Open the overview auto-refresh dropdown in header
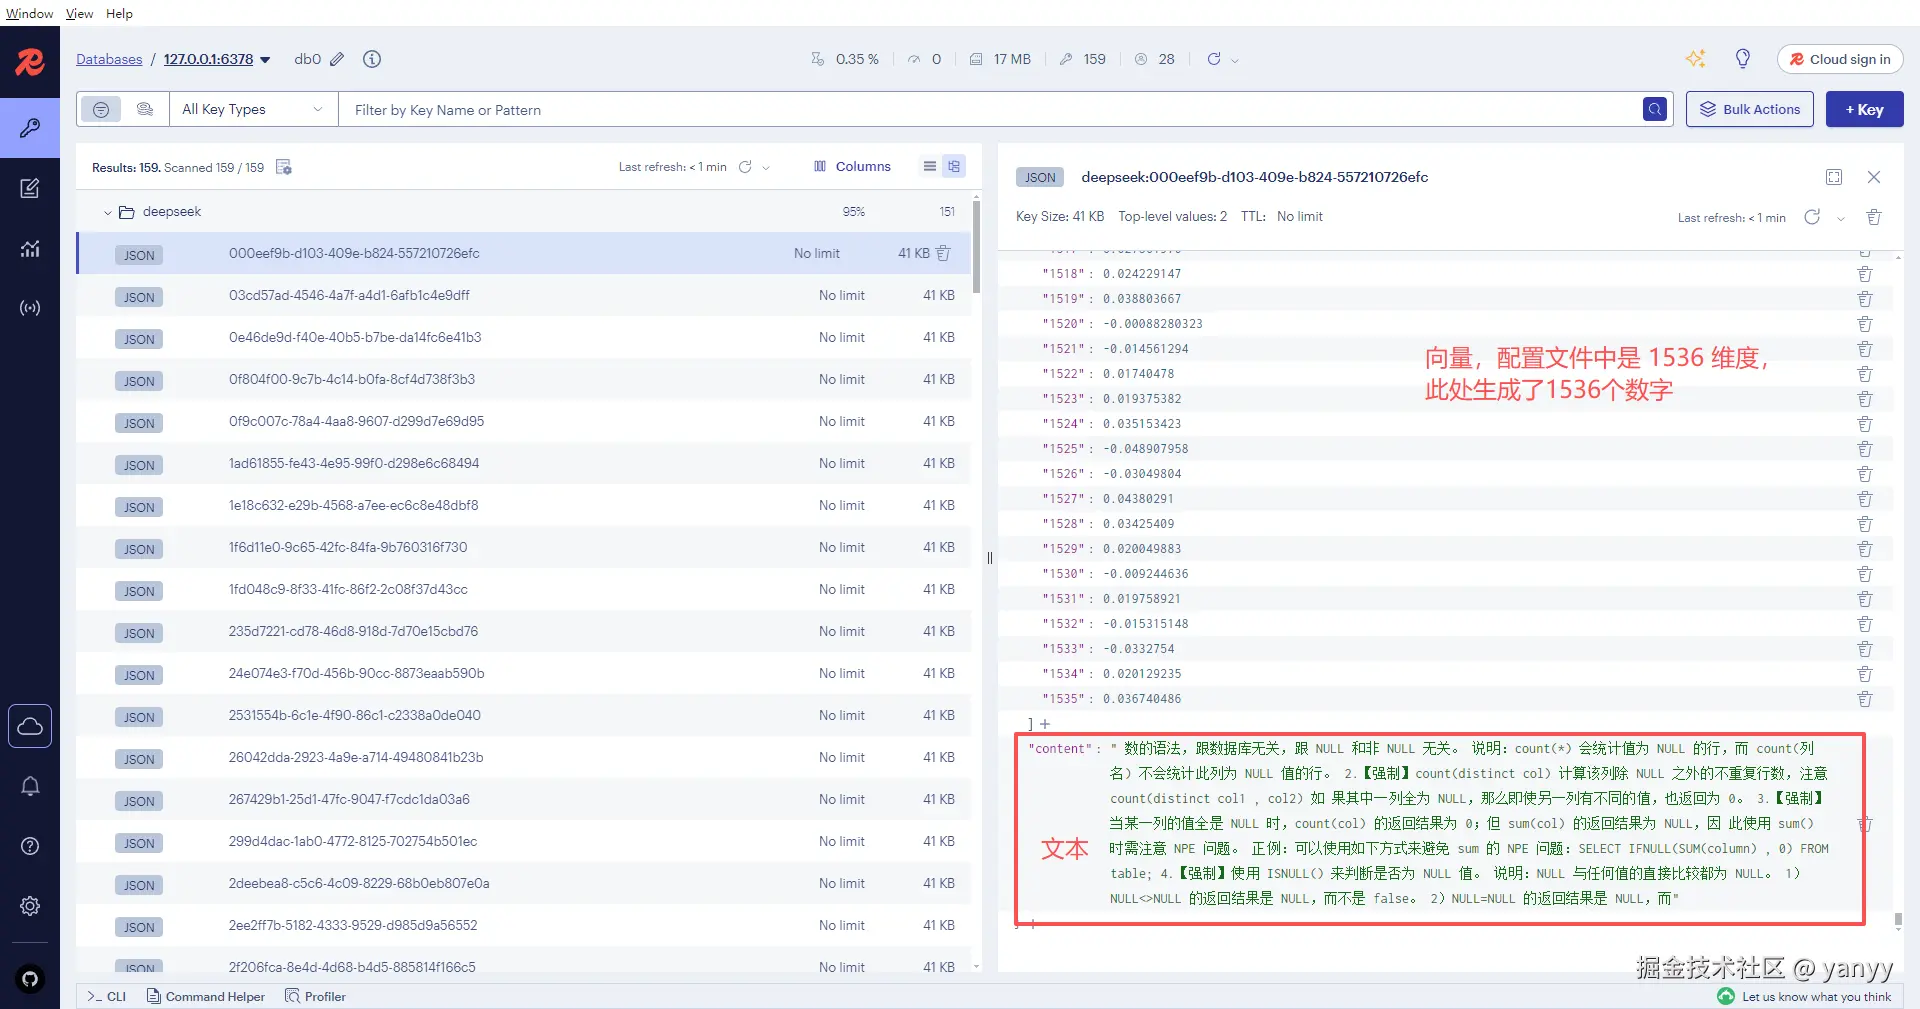 point(1235,60)
